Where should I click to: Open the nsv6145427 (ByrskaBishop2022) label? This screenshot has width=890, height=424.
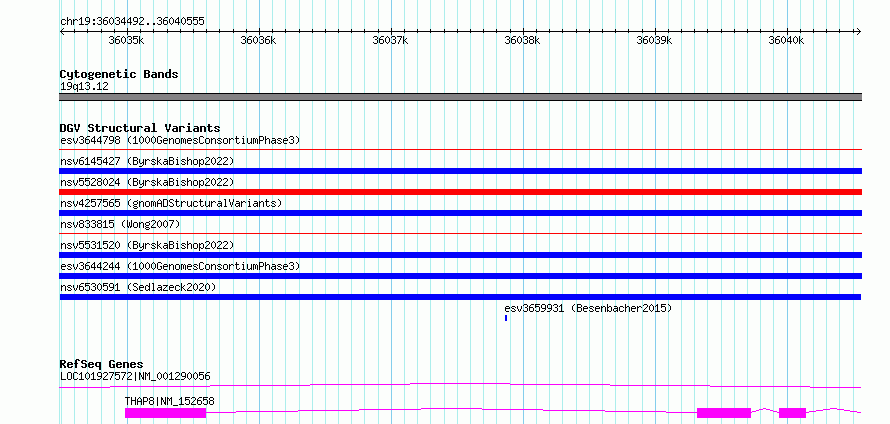147,161
